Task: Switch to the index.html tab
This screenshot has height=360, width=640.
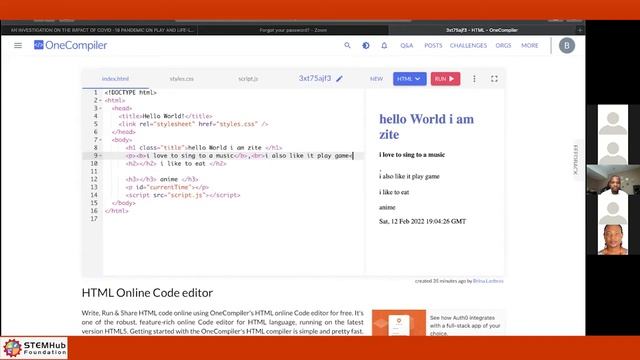Action: [x=115, y=79]
